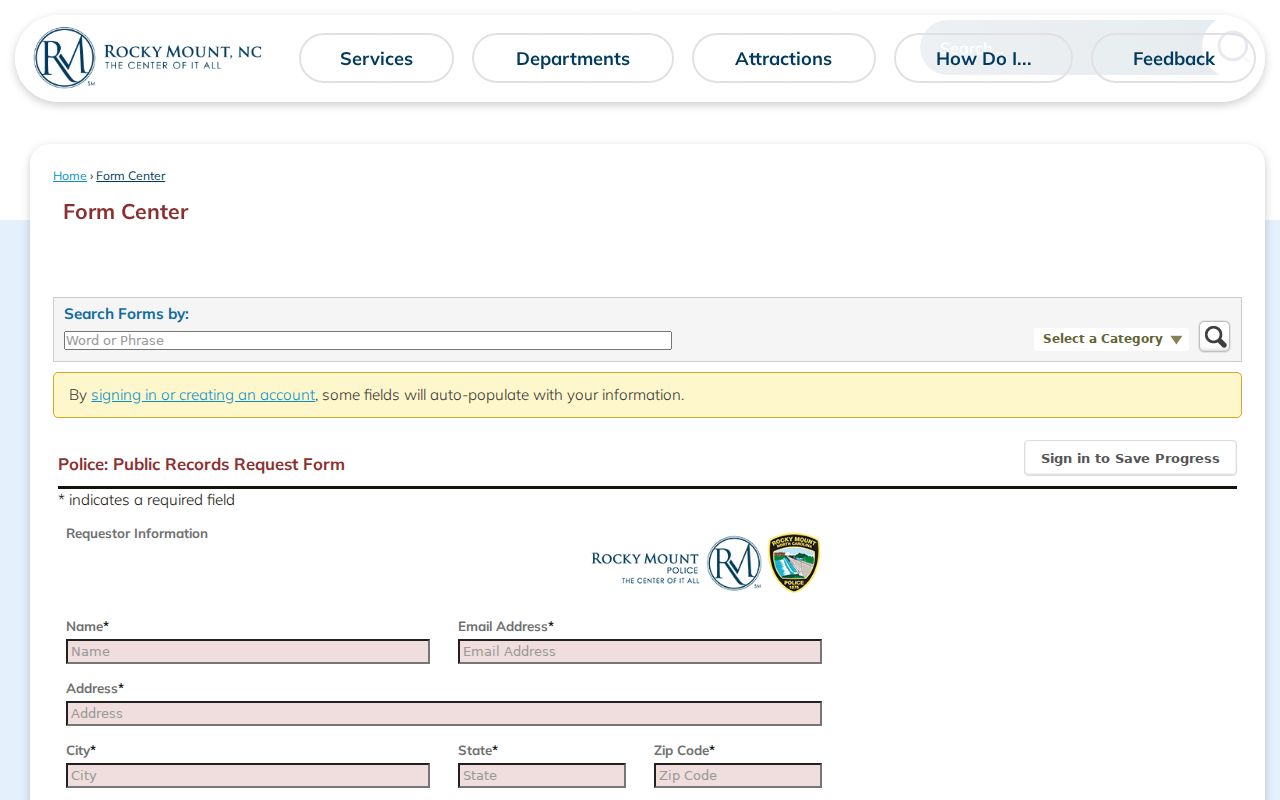The image size is (1280, 800).
Task: Click the site search icon behind Feedback
Action: coord(1233,46)
